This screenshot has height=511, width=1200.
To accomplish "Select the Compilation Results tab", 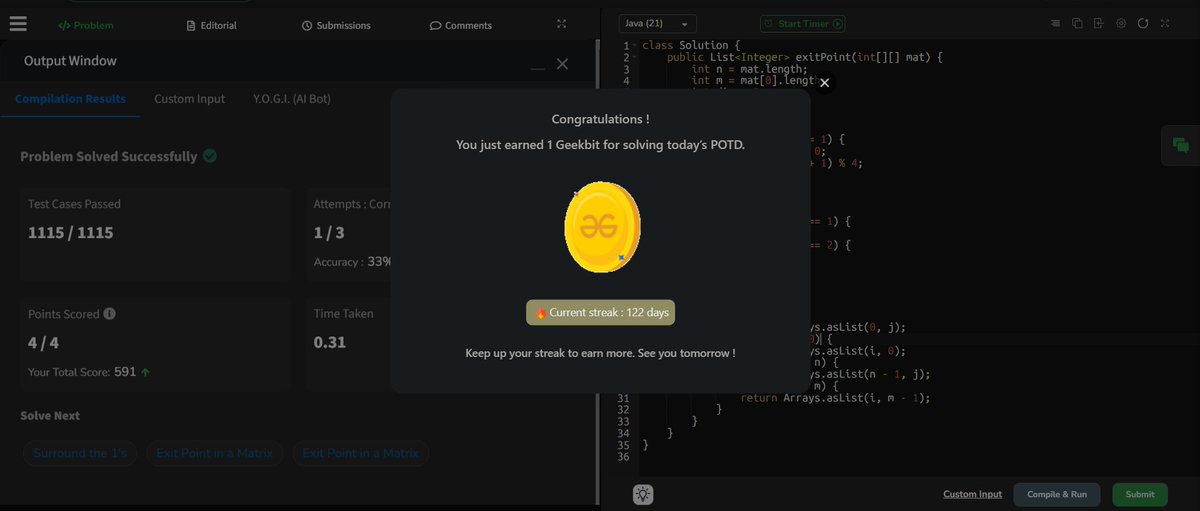I will click(70, 99).
